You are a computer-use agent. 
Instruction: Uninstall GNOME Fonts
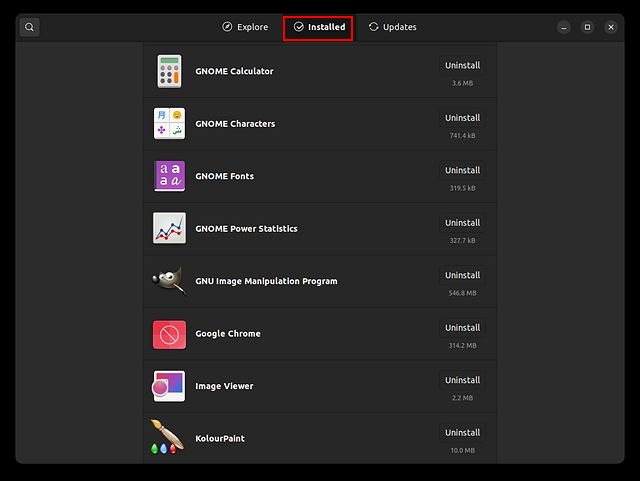click(462, 170)
